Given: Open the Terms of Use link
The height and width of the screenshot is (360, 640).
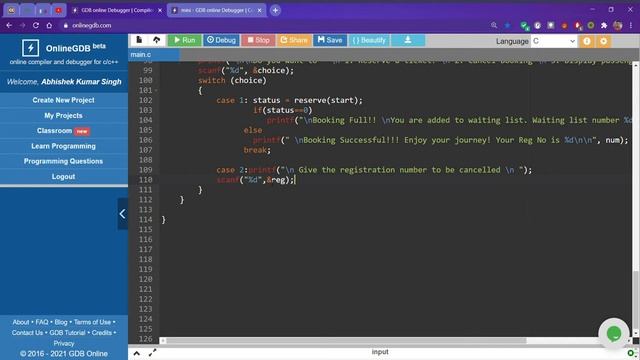Looking at the screenshot, I should 92,322.
